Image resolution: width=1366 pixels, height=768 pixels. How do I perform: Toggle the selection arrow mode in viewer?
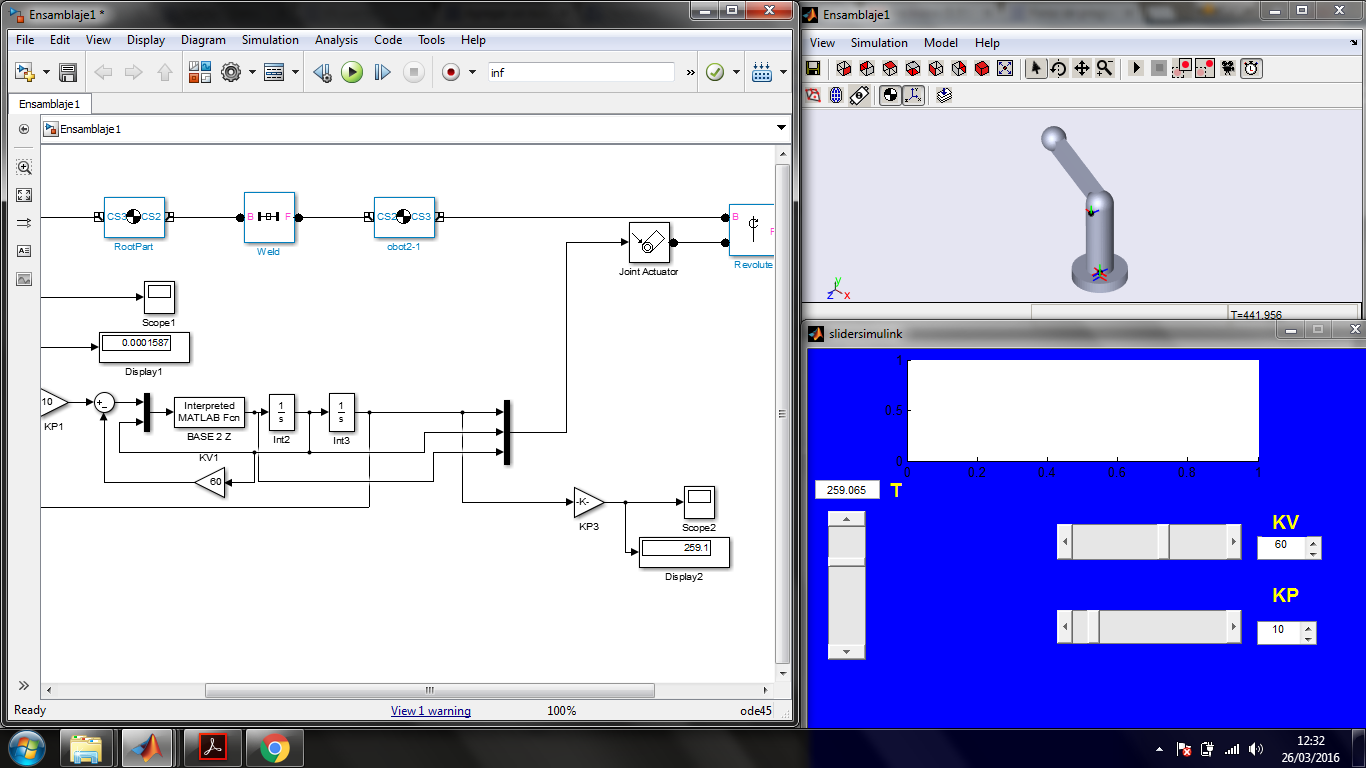point(1035,68)
